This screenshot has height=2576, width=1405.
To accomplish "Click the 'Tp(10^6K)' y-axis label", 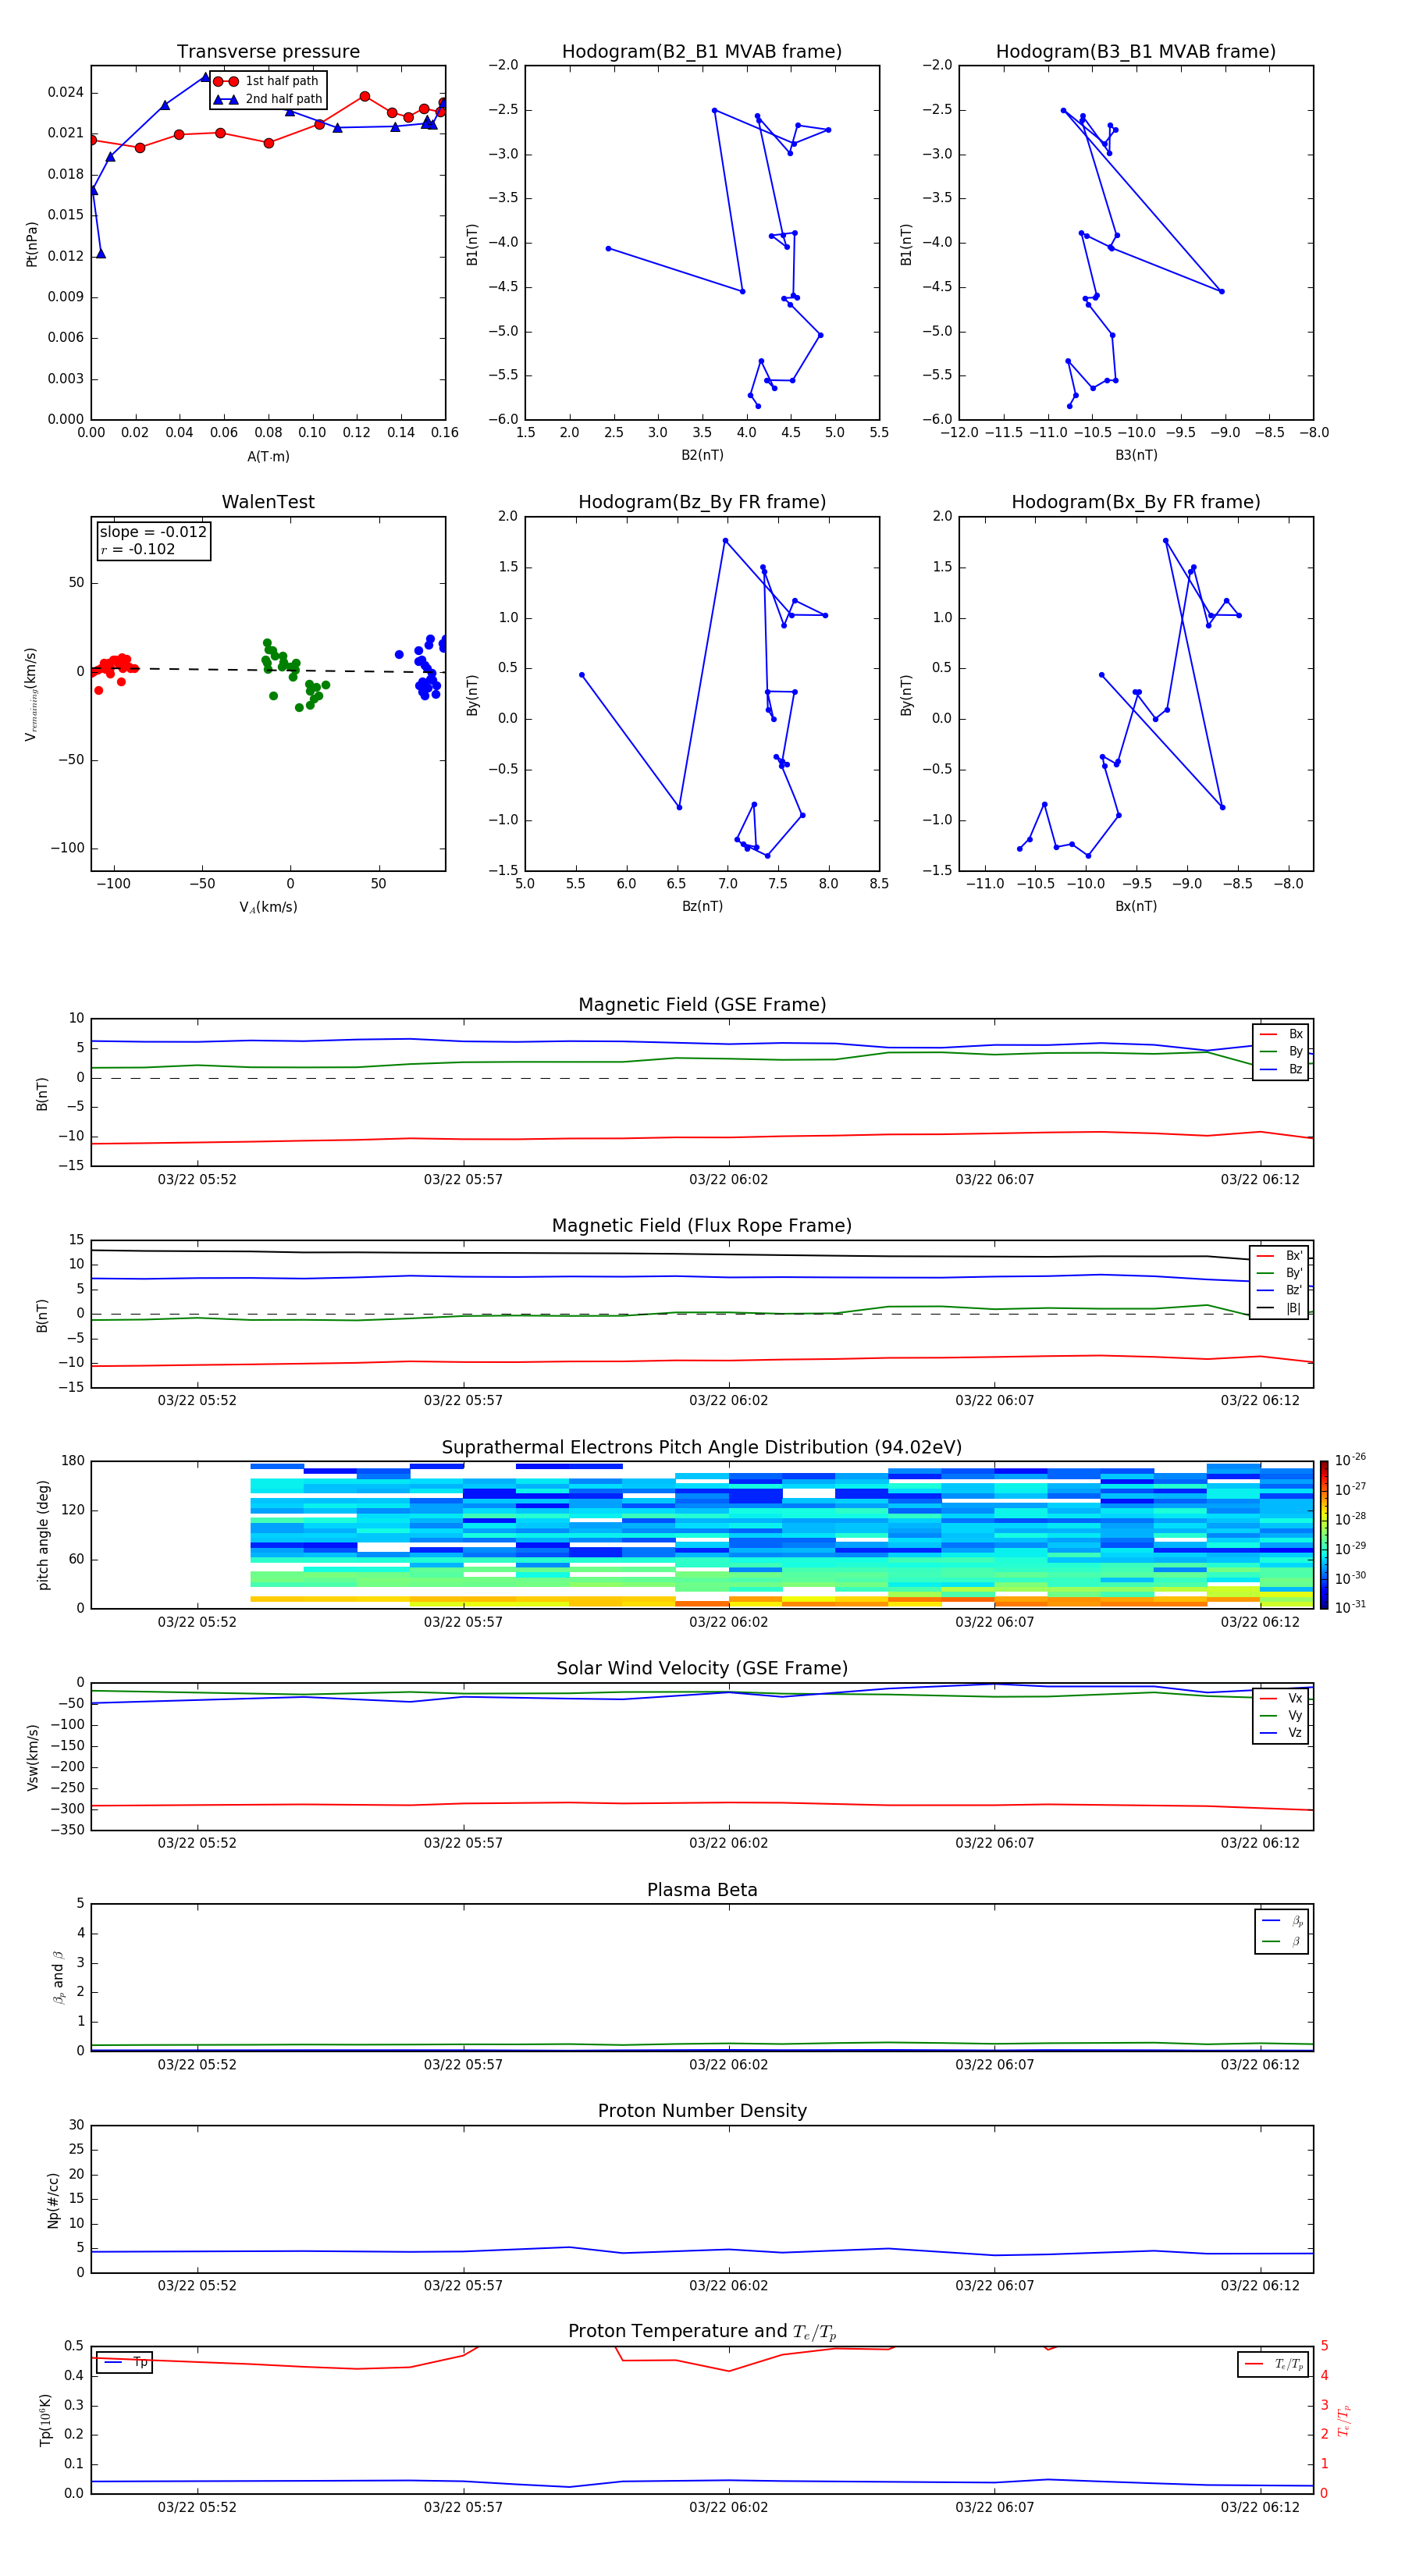I will pos(46,2420).
